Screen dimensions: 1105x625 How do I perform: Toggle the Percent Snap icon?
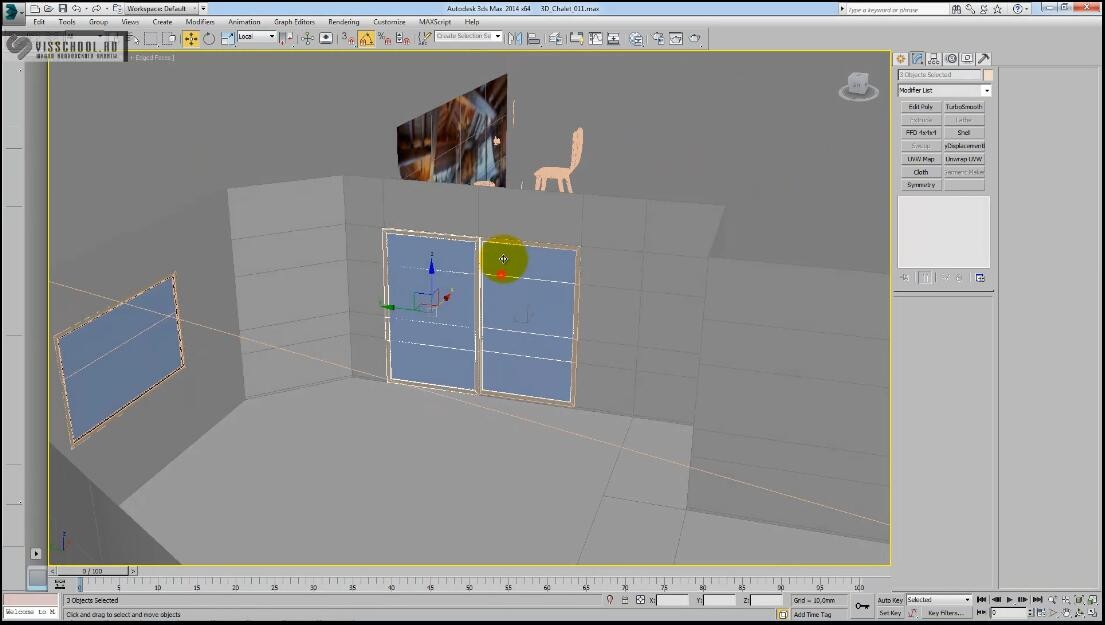(x=384, y=39)
